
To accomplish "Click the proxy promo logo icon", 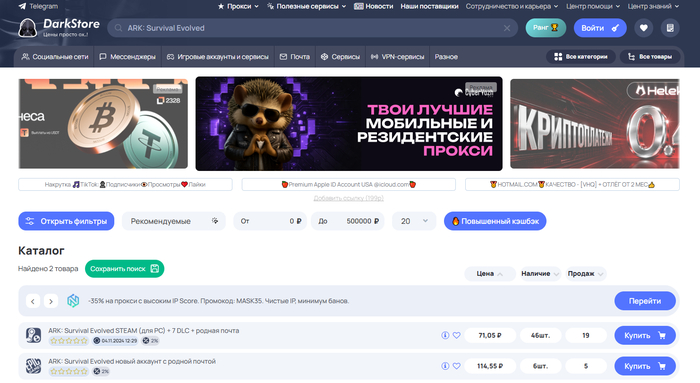I will (73, 301).
